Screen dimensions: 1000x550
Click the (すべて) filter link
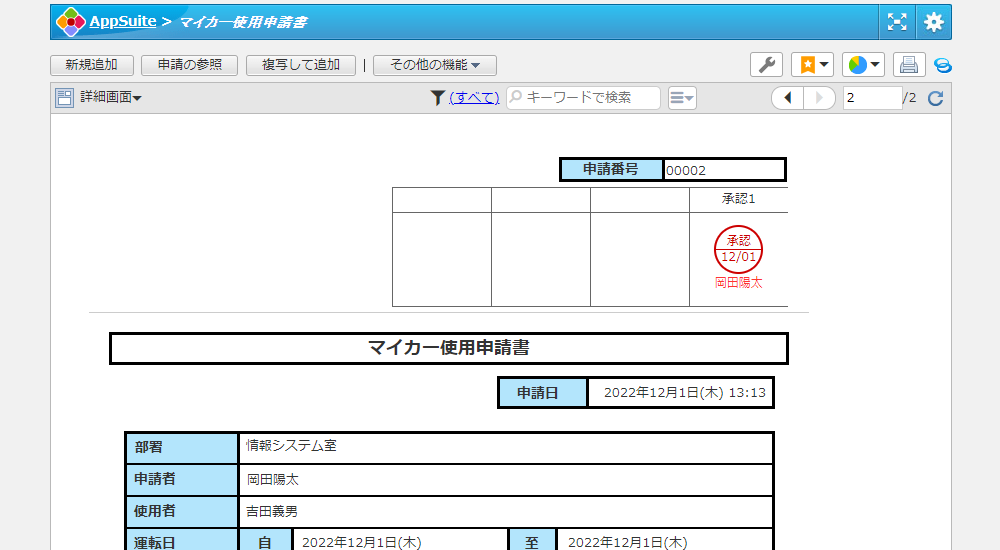[474, 98]
